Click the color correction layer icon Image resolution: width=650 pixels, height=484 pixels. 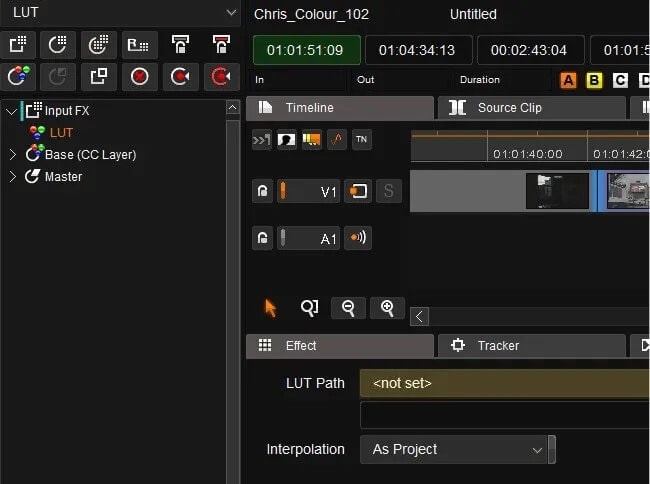19,77
